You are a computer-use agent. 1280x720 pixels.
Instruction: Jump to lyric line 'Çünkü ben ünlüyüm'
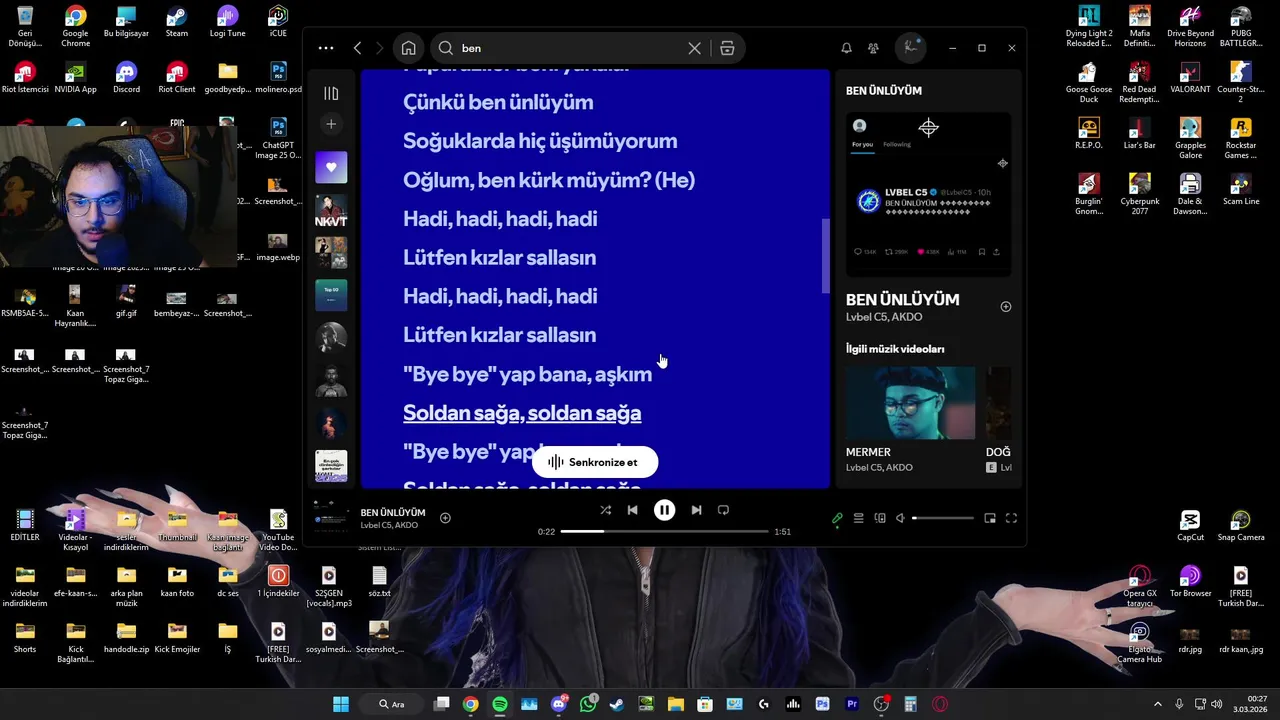498,102
